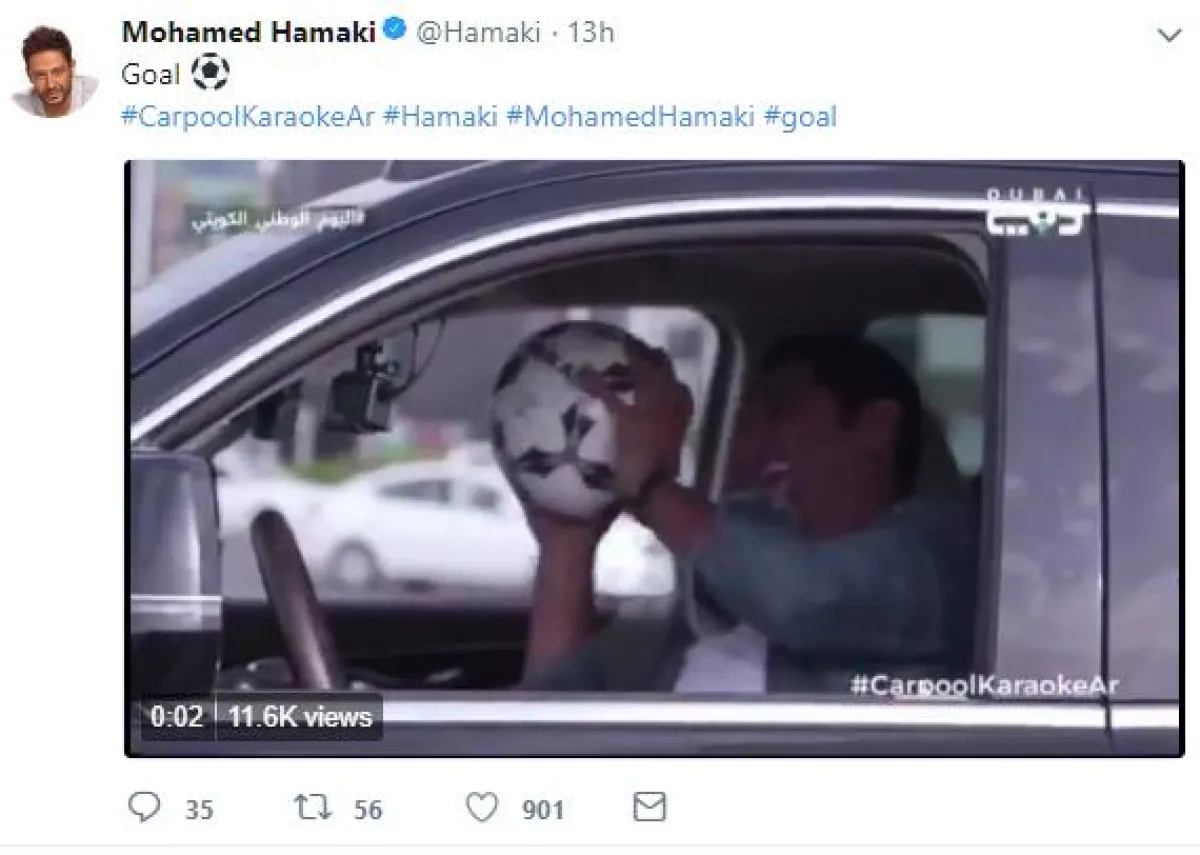The width and height of the screenshot is (1200, 855).
Task: Open the #CarpoolKaraokeAr hashtag link
Action: (x=248, y=117)
